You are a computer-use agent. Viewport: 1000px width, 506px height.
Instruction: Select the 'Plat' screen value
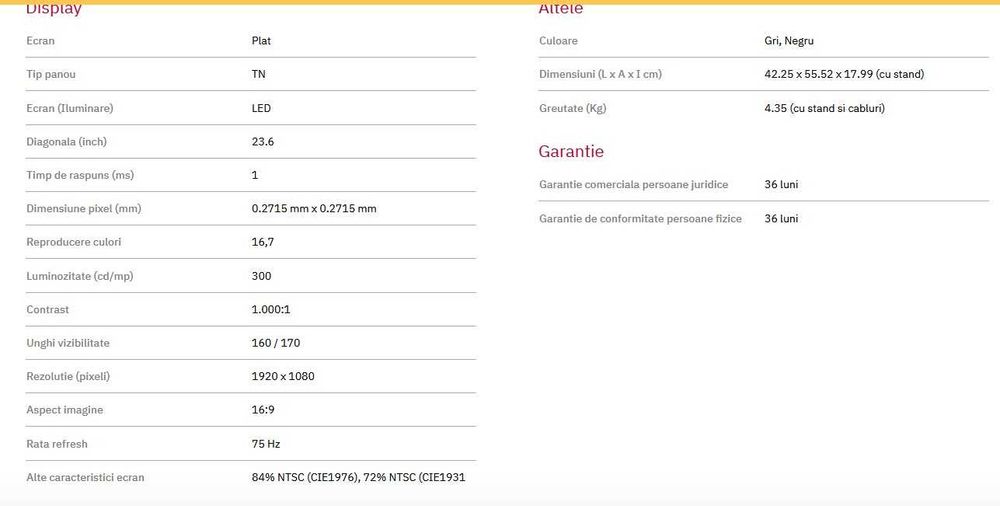coord(261,41)
